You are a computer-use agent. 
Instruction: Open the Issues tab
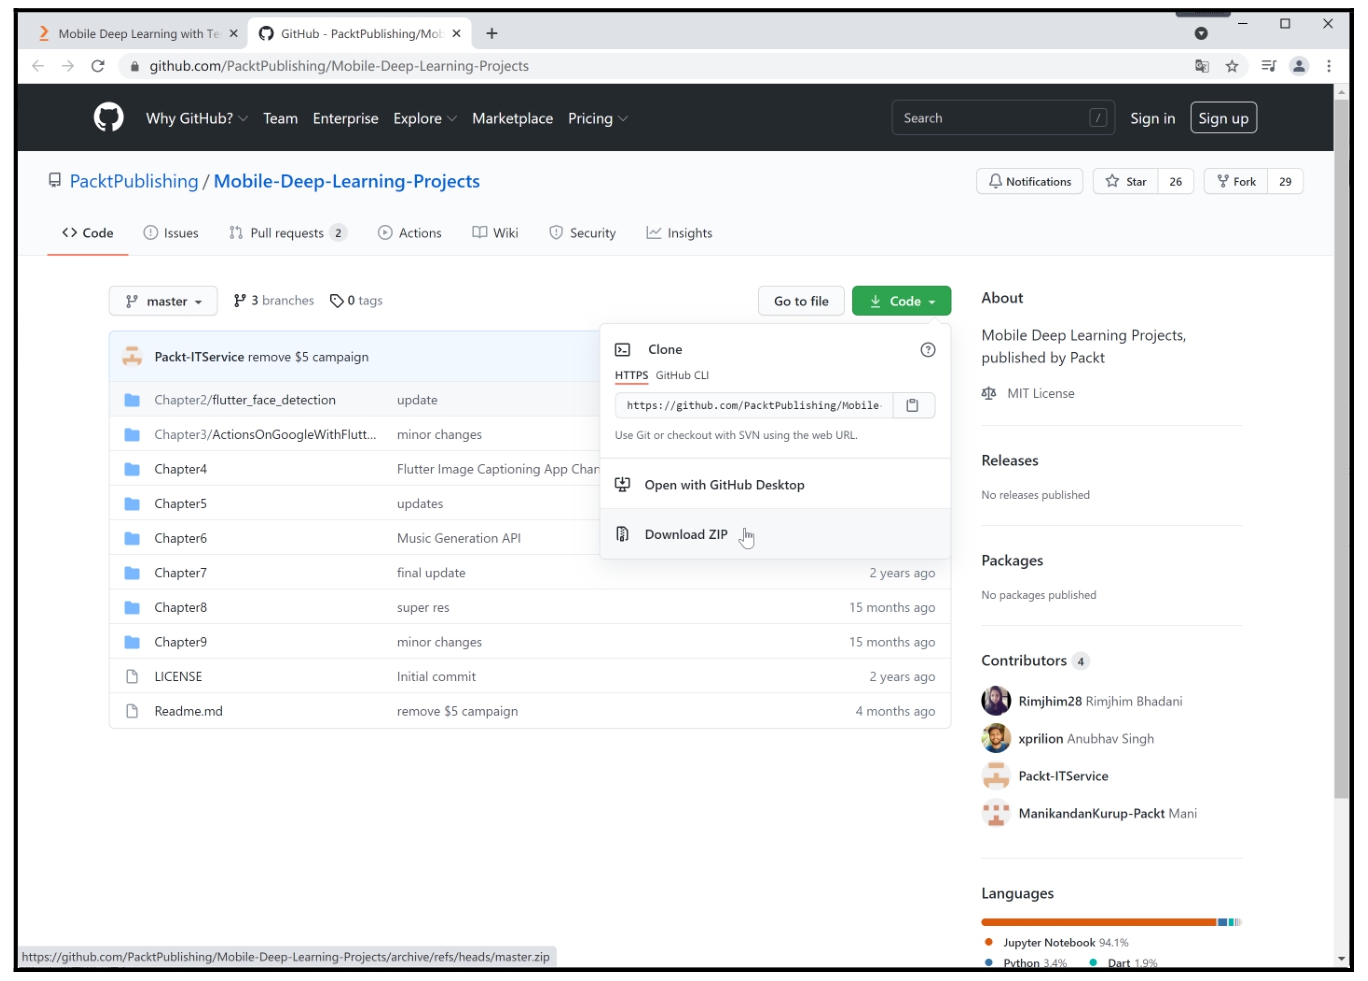[x=171, y=233]
